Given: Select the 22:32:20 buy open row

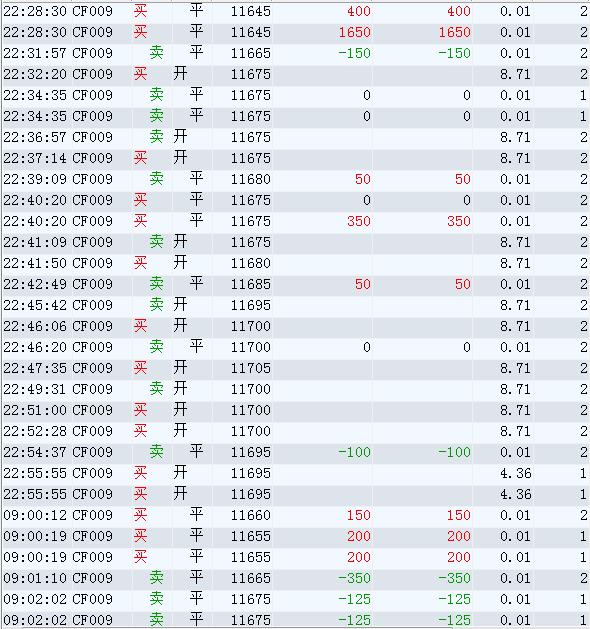Looking at the screenshot, I should click(x=296, y=74).
